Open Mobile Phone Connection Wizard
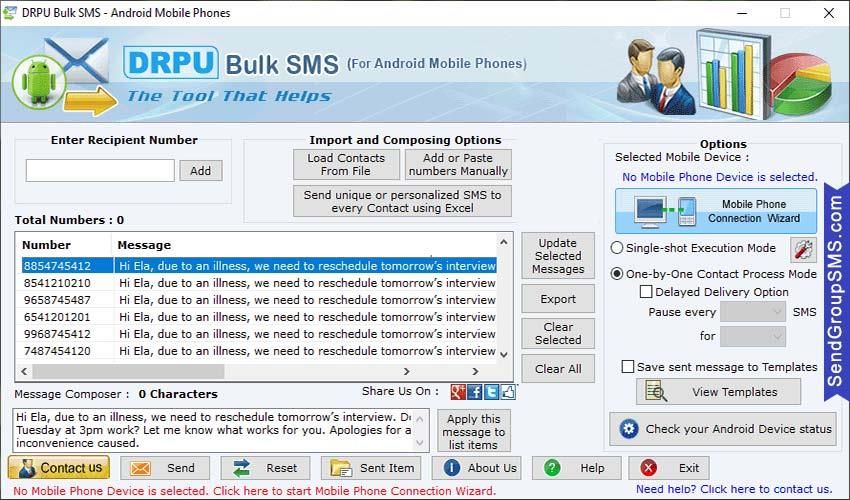Viewport: 850px width, 500px height. [x=716, y=211]
